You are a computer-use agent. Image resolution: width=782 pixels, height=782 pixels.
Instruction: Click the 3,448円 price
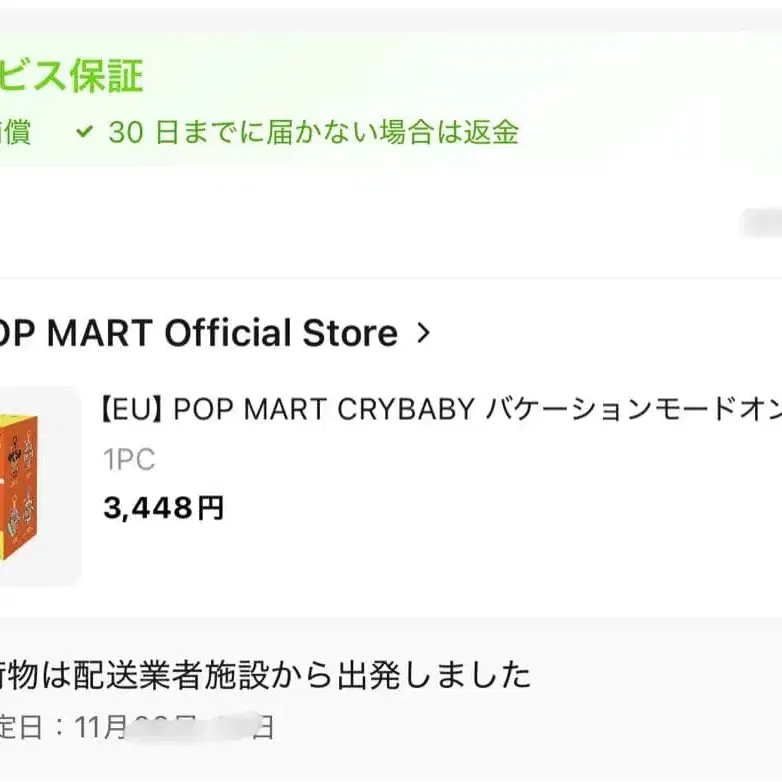163,508
